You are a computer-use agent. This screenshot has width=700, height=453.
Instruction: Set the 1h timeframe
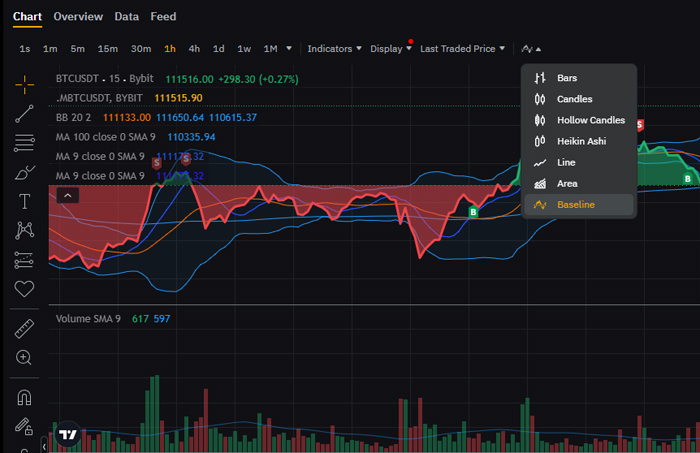[170, 49]
